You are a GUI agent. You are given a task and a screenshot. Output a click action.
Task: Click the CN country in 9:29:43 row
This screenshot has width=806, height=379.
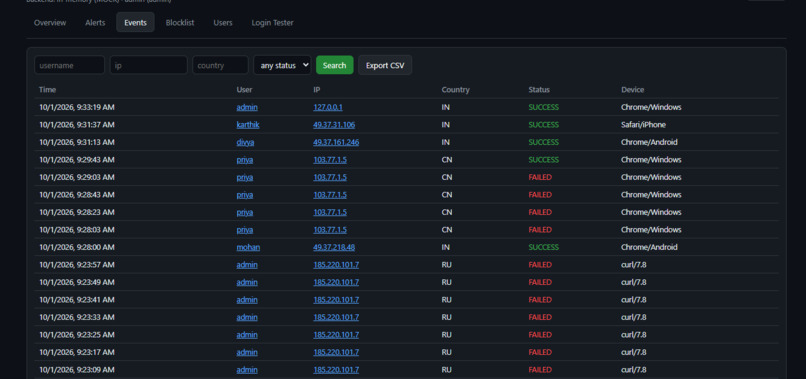(447, 160)
